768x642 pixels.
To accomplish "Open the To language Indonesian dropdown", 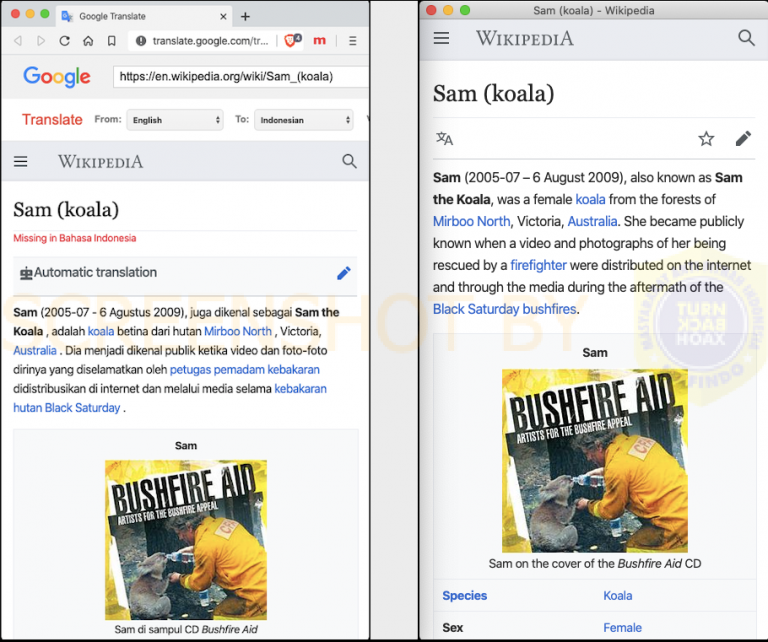I will click(304, 120).
